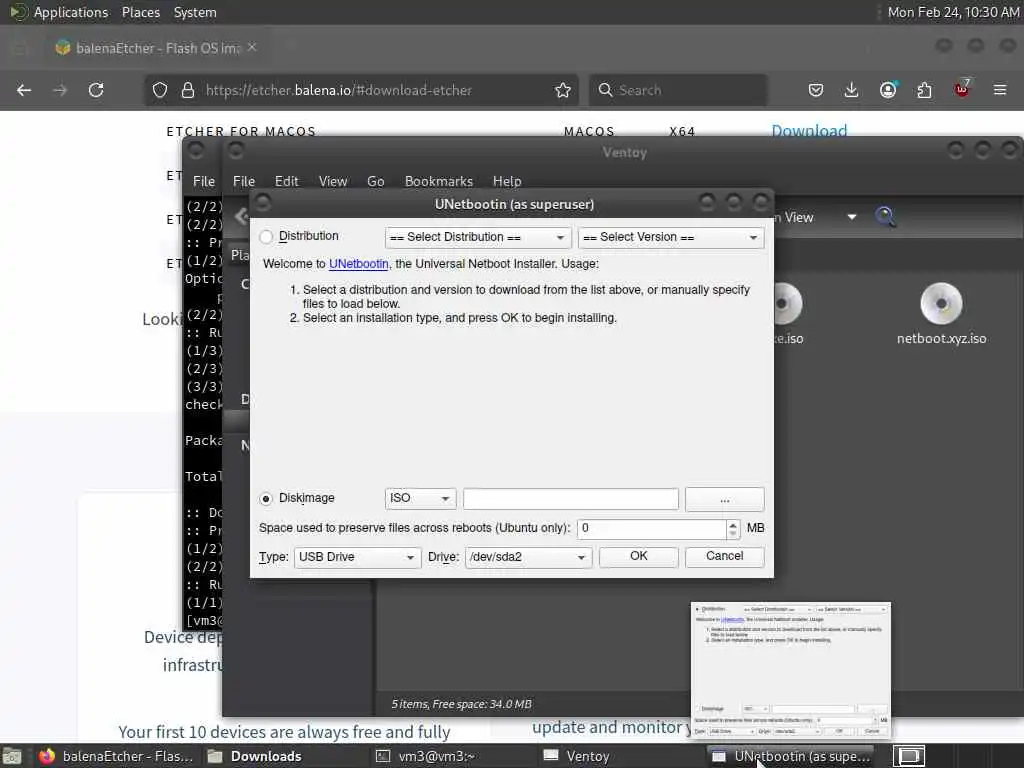Click the workspace switcher icon
The image size is (1024, 768).
pyautogui.click(x=909, y=756)
